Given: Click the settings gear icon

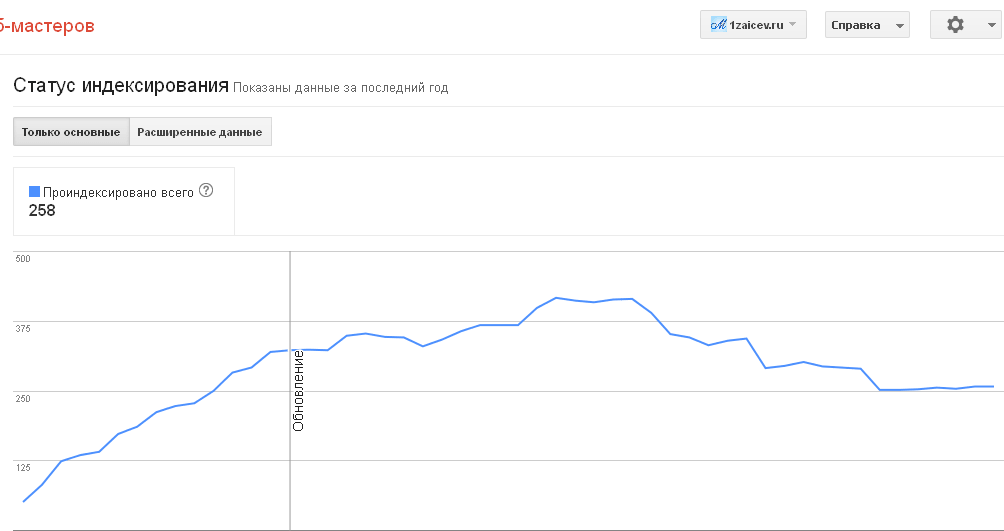Looking at the screenshot, I should 955,25.
